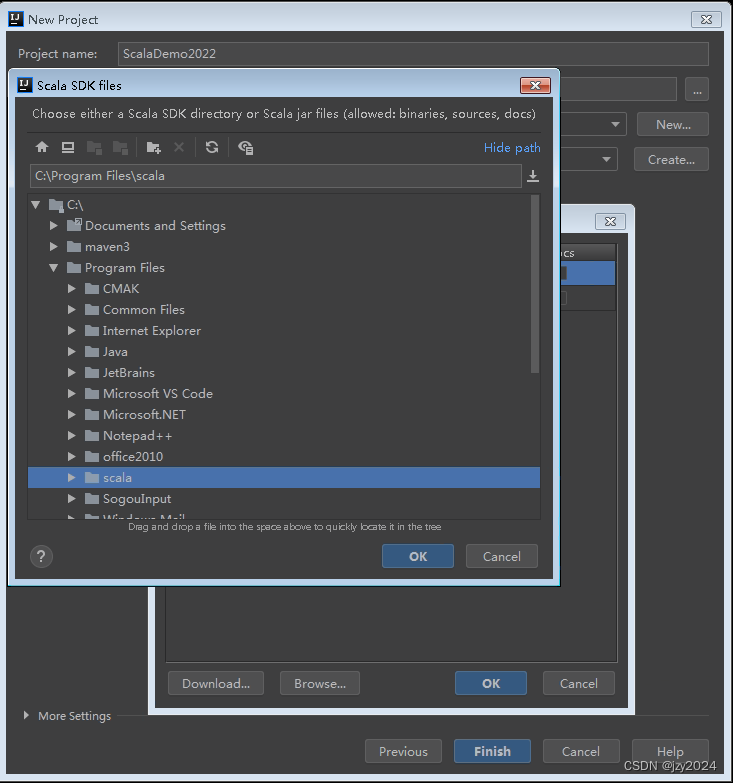Click Browse... button in SDK selection window
This screenshot has width=733, height=783.
point(320,683)
